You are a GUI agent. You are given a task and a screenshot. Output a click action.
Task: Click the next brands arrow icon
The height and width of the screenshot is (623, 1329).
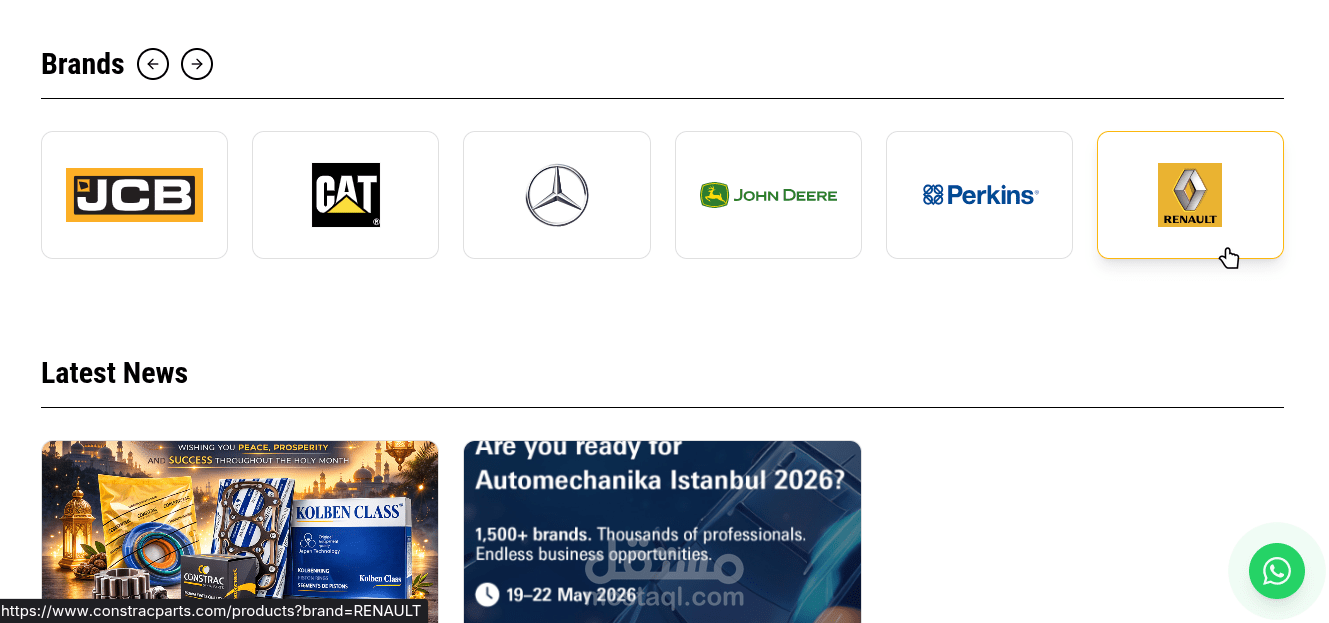(x=197, y=64)
